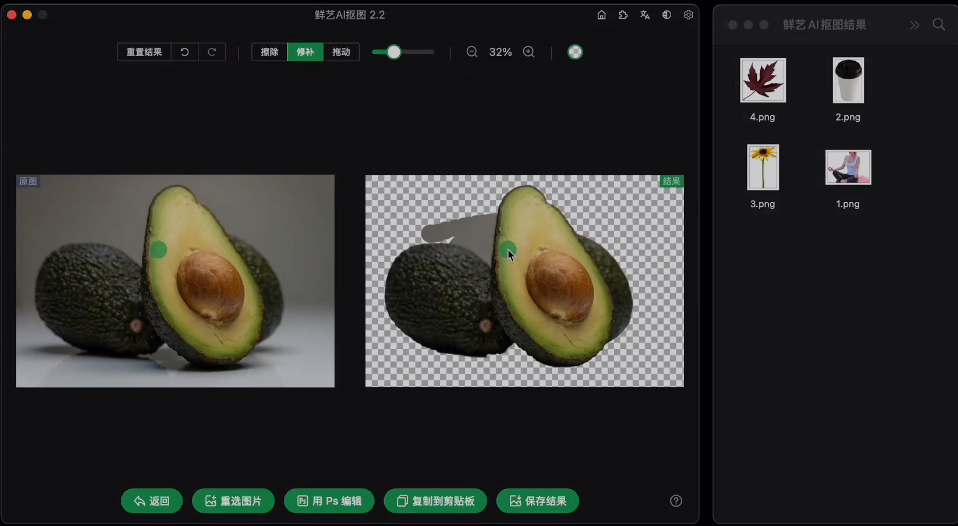Click the 1.png file name
Image resolution: width=958 pixels, height=526 pixels.
coord(848,203)
